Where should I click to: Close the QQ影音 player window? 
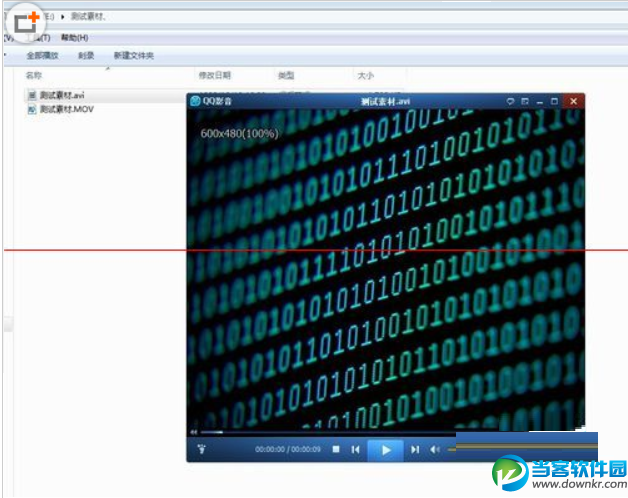574,101
